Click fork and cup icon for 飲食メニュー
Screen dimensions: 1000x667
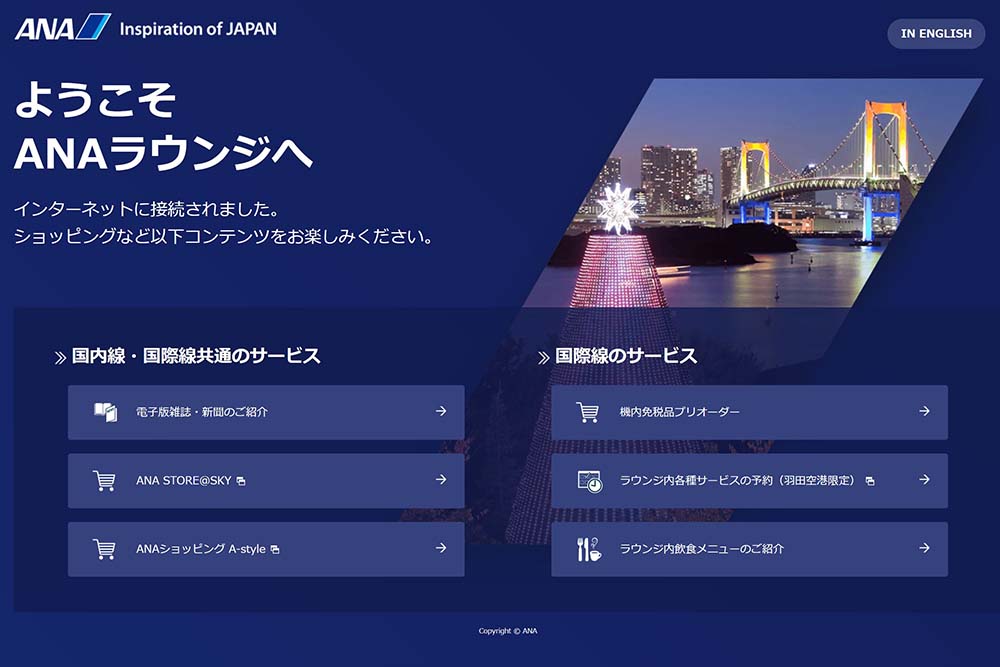[589, 549]
